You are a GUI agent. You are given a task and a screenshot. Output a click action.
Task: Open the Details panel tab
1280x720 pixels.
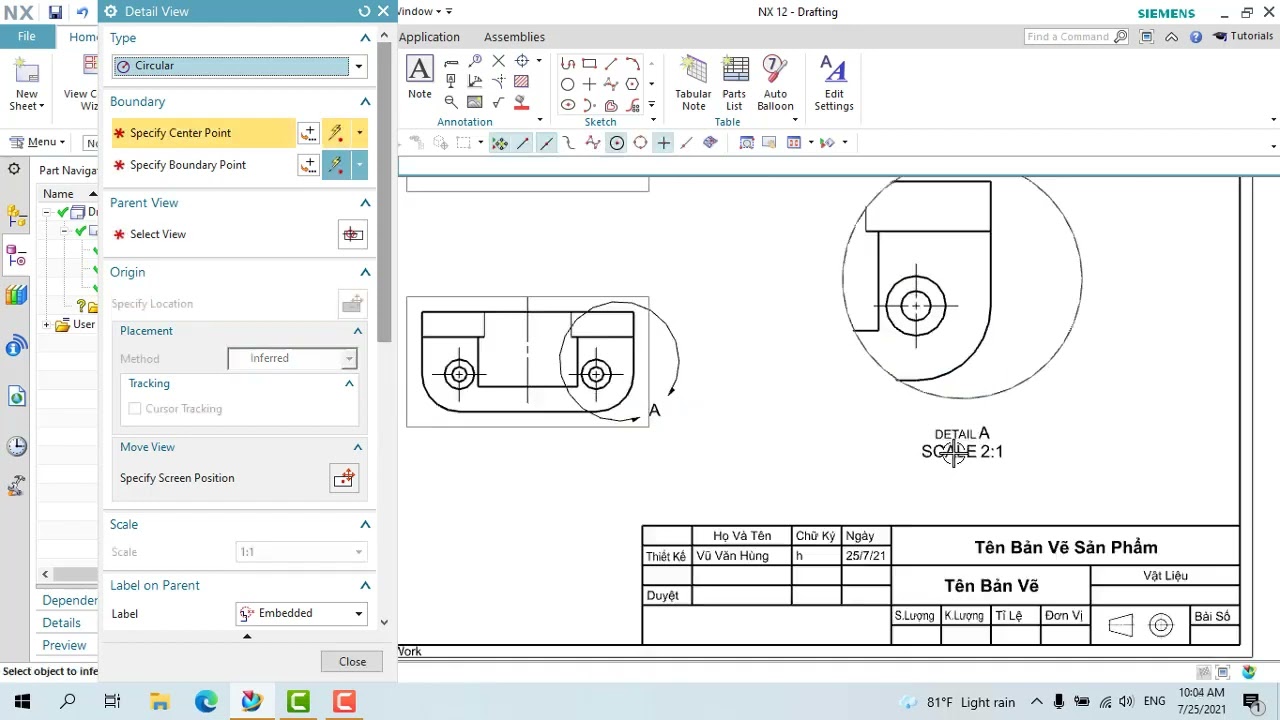(61, 622)
